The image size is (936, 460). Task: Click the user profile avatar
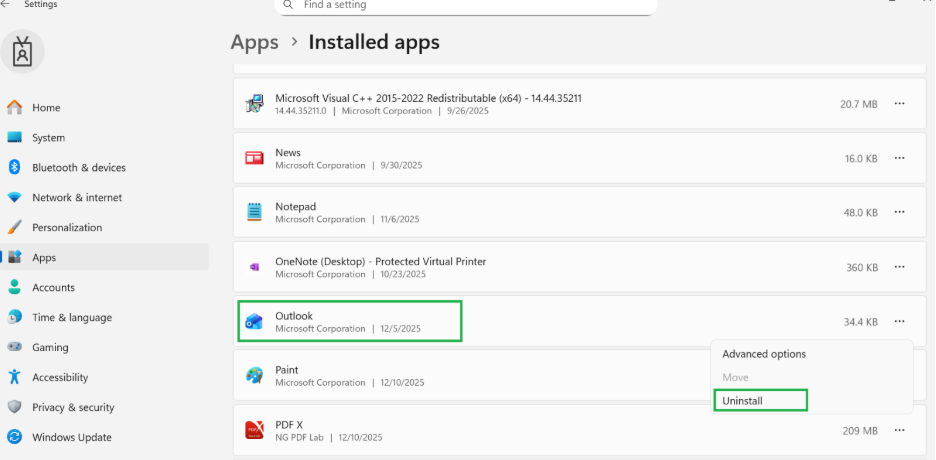point(23,52)
